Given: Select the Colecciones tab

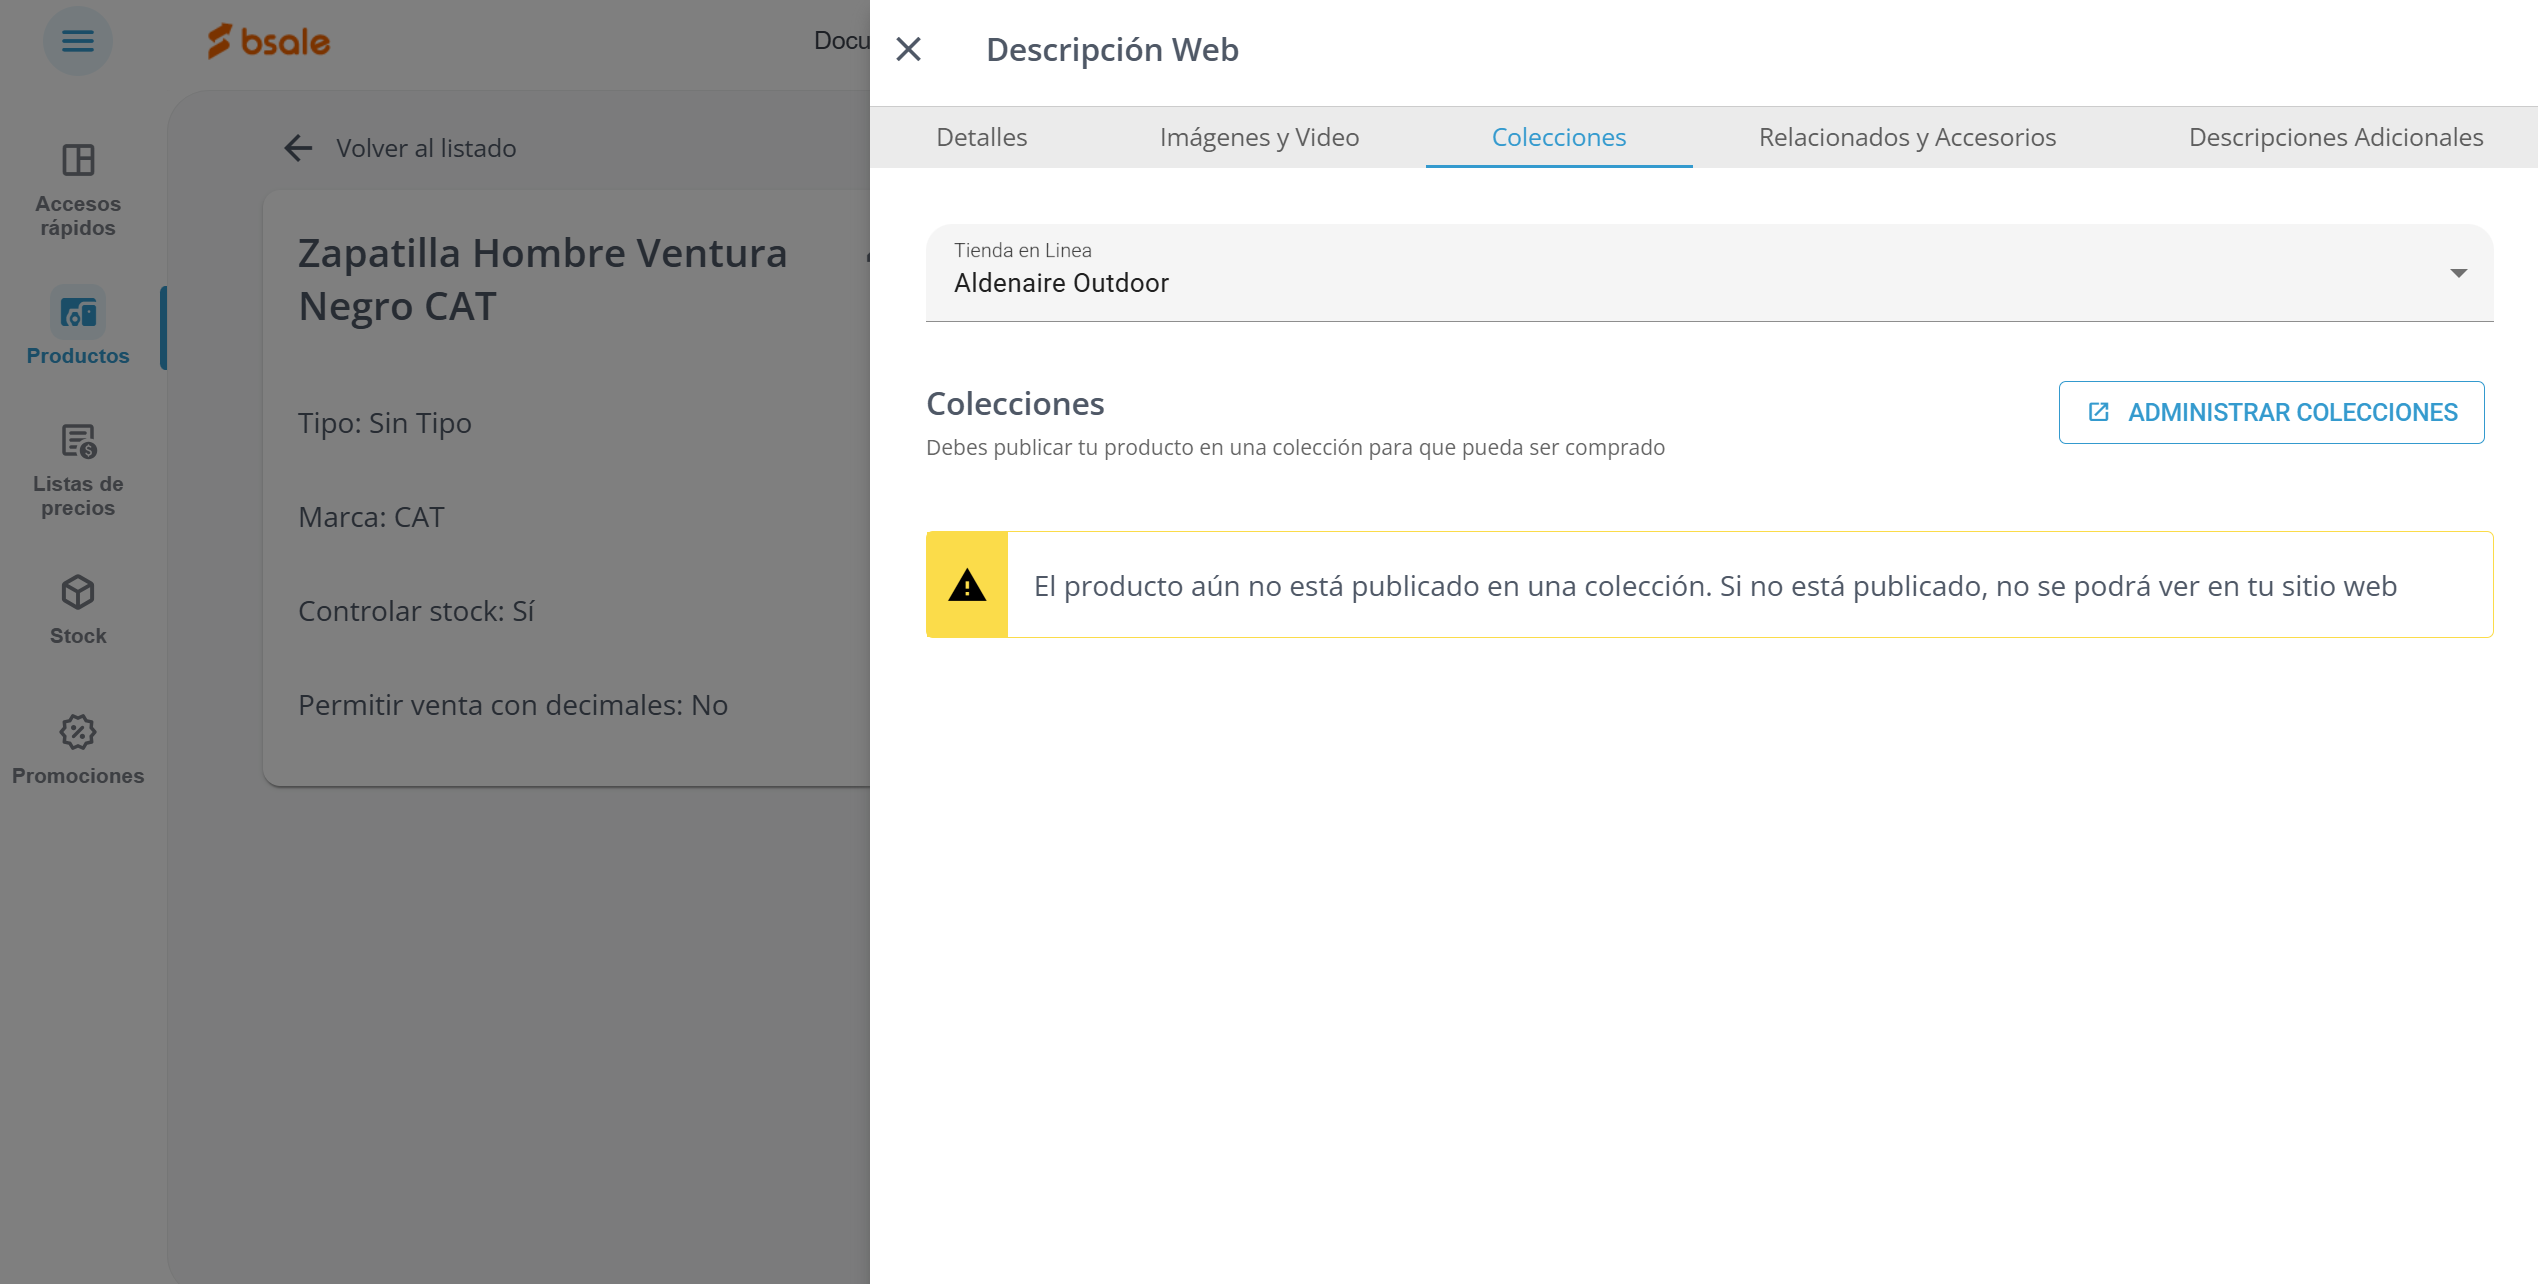Looking at the screenshot, I should coord(1558,137).
